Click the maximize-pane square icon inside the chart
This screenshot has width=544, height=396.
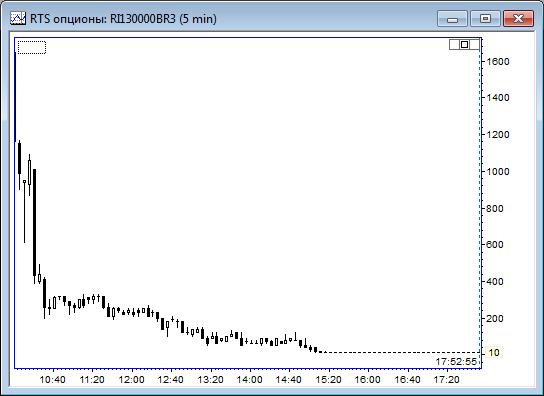click(x=464, y=44)
